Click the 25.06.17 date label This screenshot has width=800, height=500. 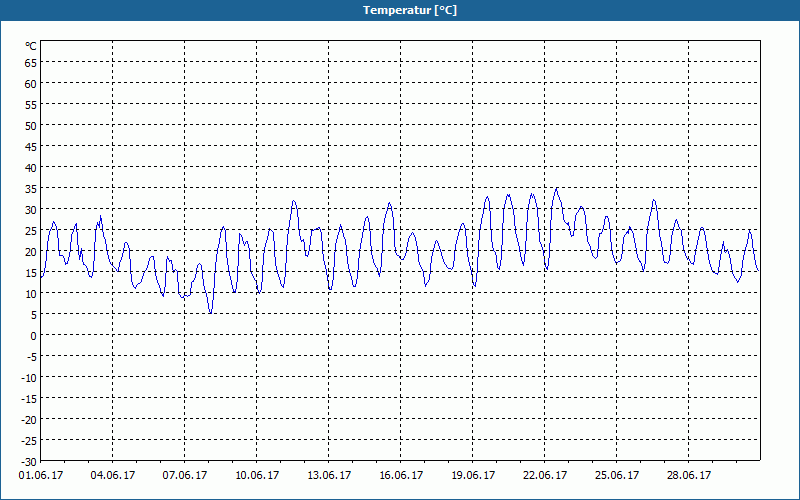tap(617, 476)
